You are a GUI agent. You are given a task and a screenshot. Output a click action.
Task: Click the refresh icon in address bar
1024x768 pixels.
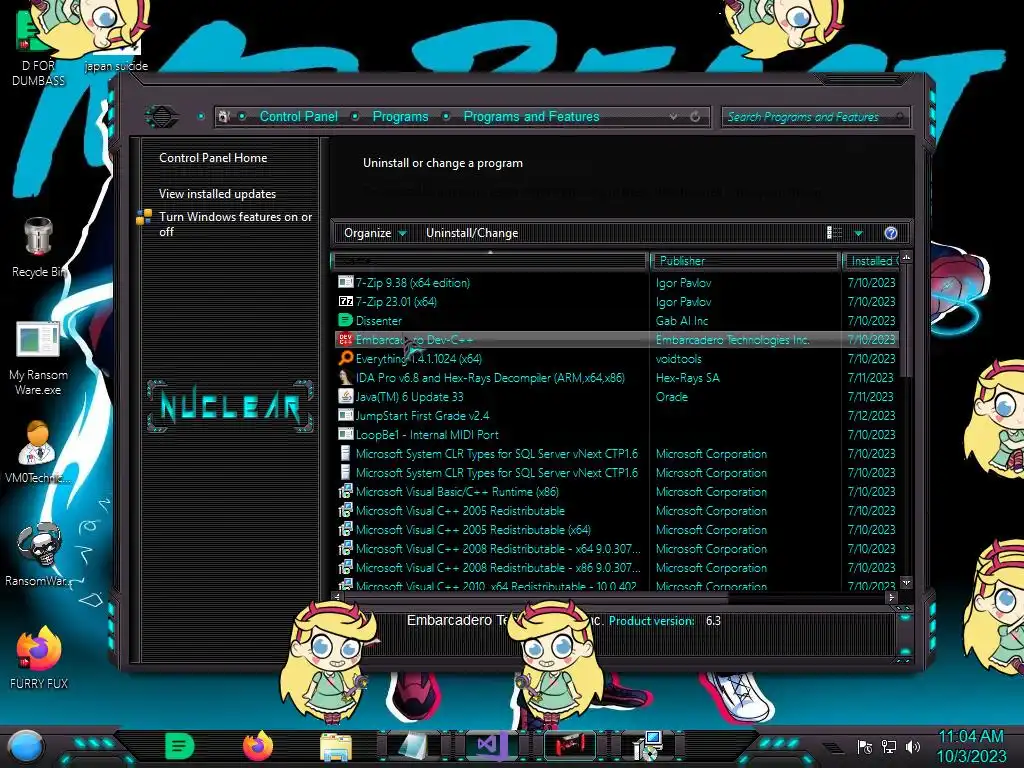695,117
